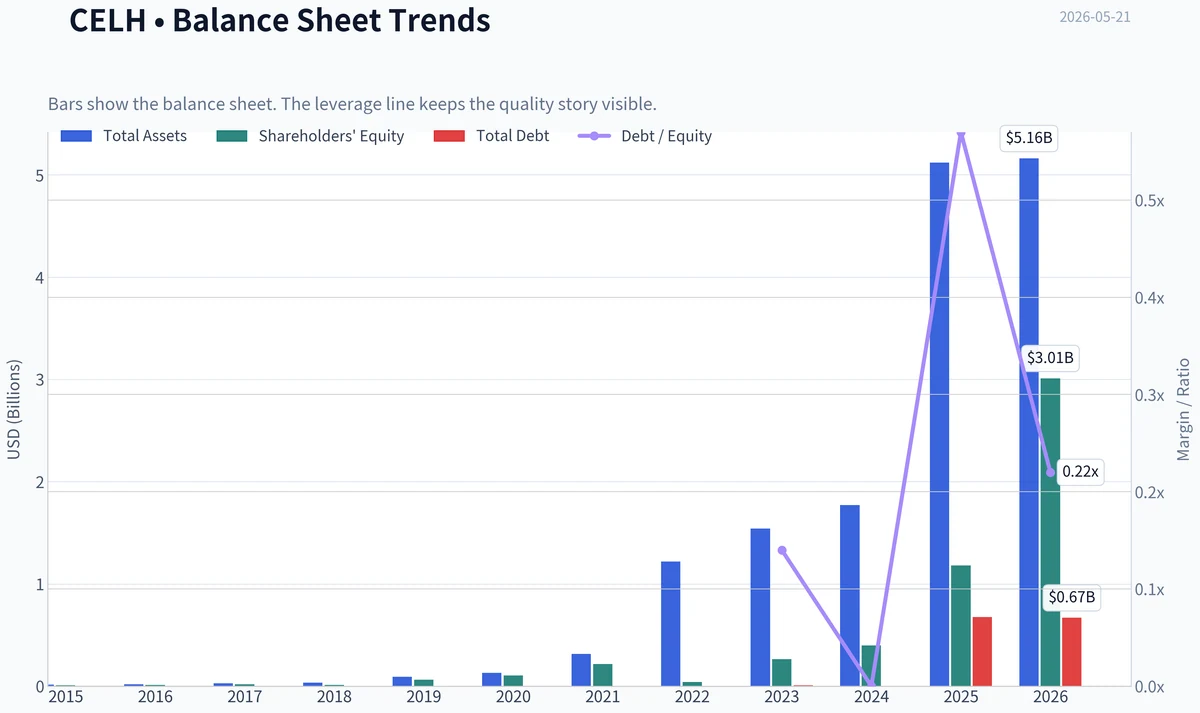Click the 2026 Debt / Equity line point
This screenshot has width=1200, height=713.
click(1050, 472)
